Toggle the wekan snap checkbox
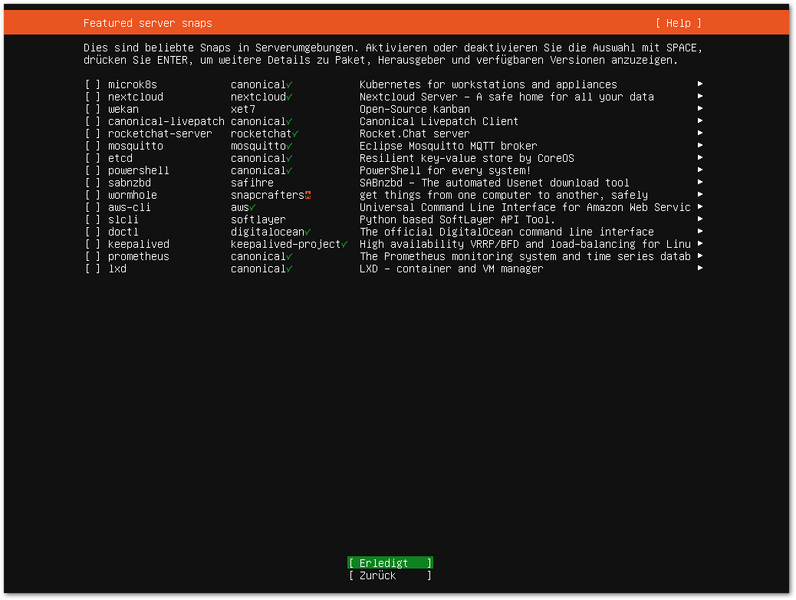Screen dimensions: 796x600 pyautogui.click(x=93, y=109)
